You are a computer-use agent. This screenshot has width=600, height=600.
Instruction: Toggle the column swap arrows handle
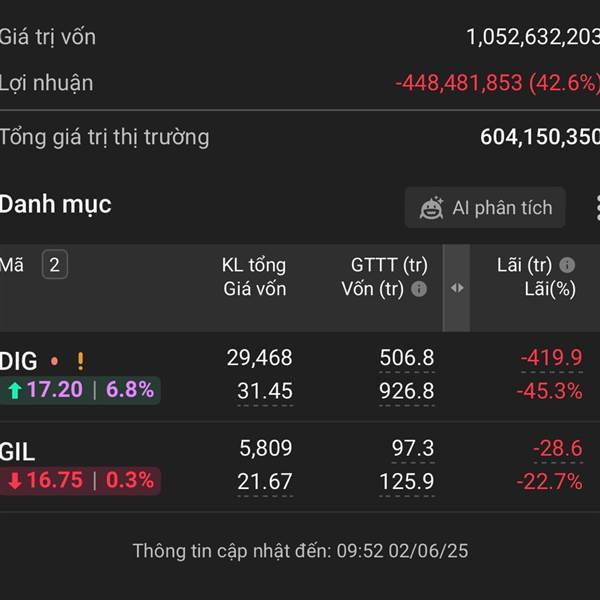[457, 288]
